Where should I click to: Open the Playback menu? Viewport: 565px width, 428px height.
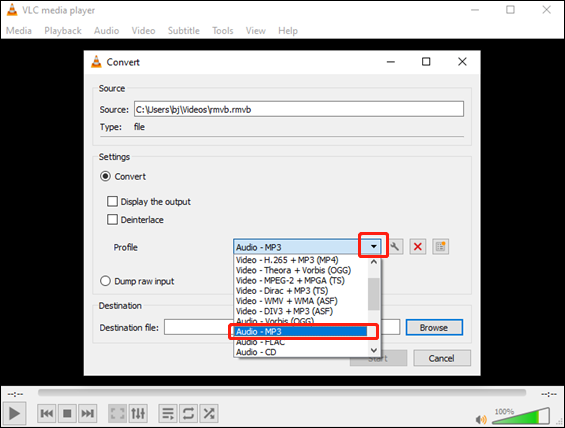click(x=63, y=31)
